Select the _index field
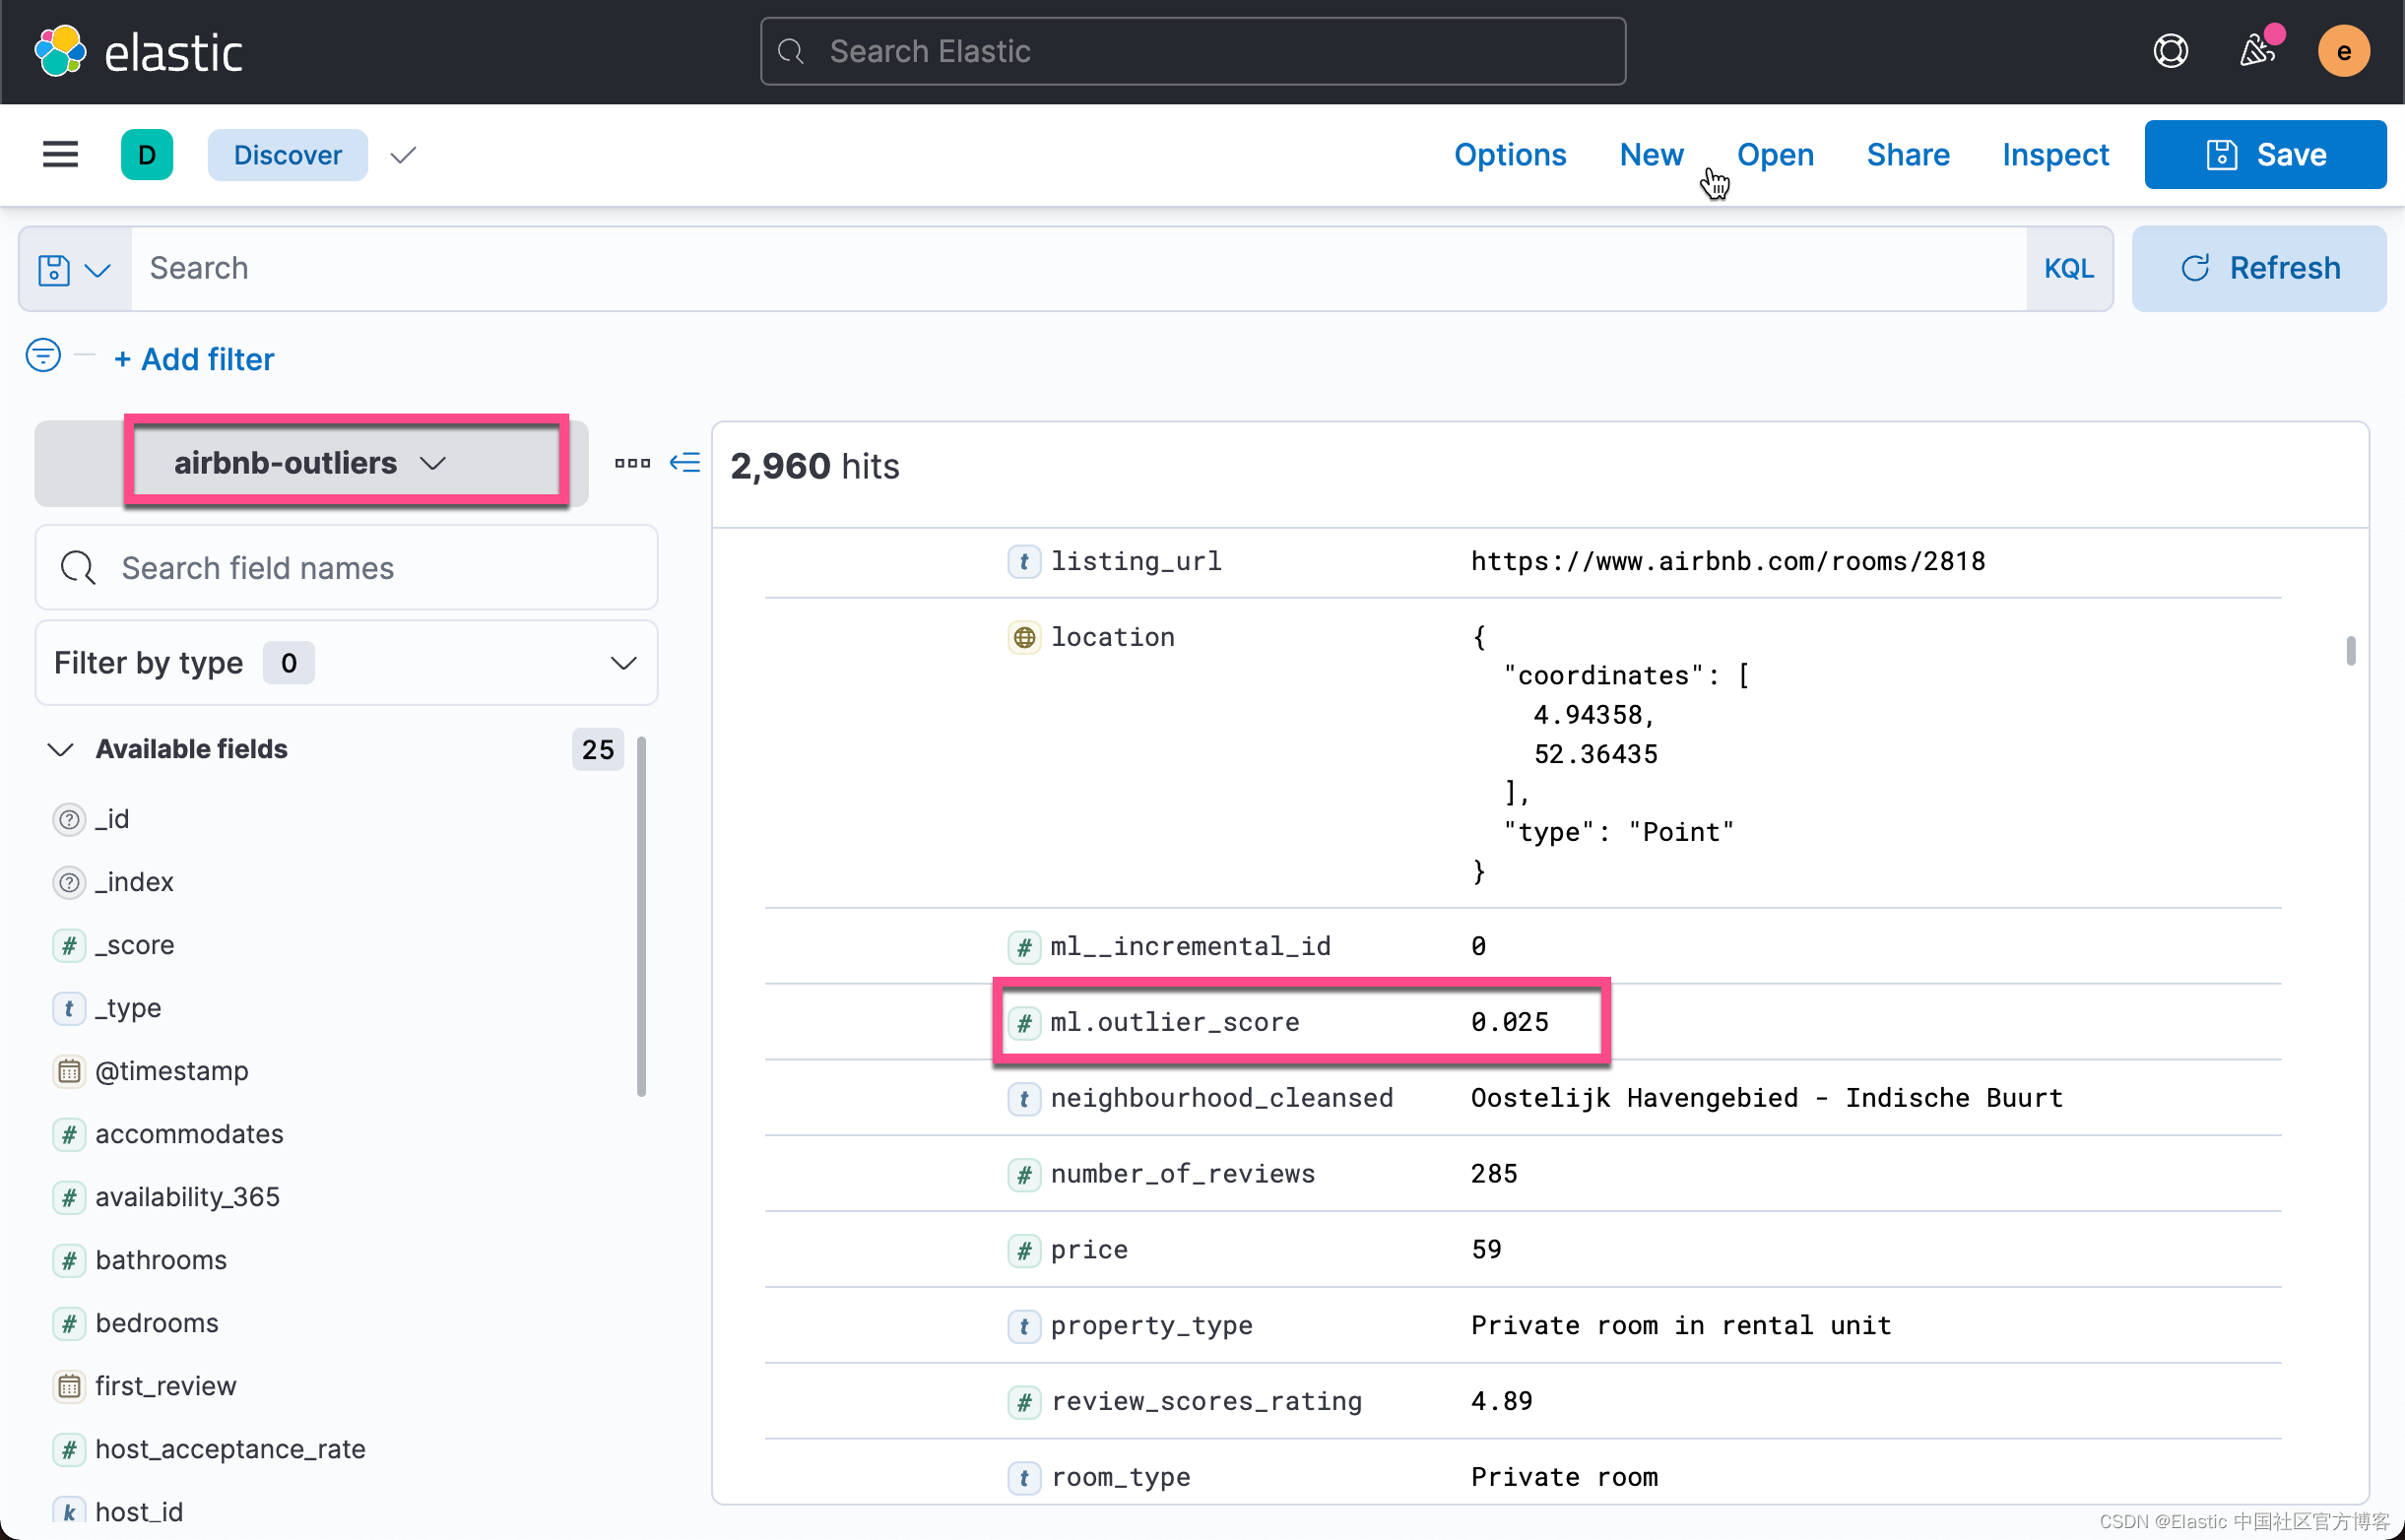Screen dimensions: 2405x1540 pos(134,883)
